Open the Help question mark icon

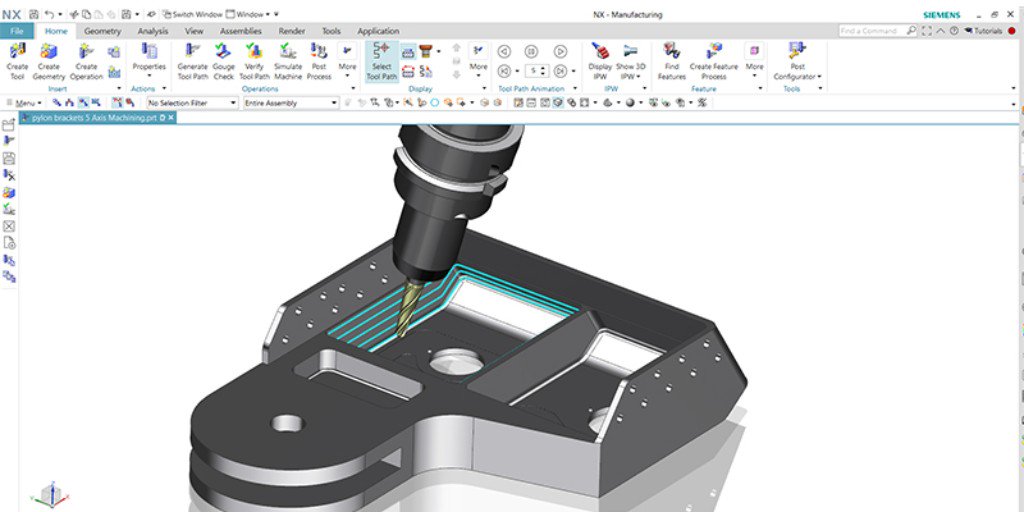[x=954, y=31]
